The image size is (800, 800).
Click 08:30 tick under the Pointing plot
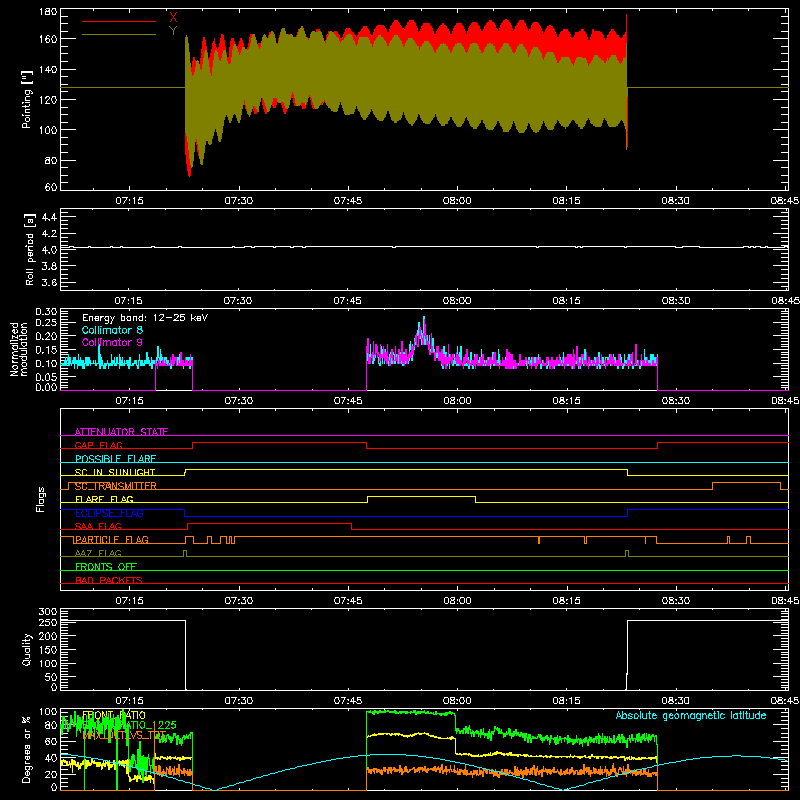tap(676, 201)
